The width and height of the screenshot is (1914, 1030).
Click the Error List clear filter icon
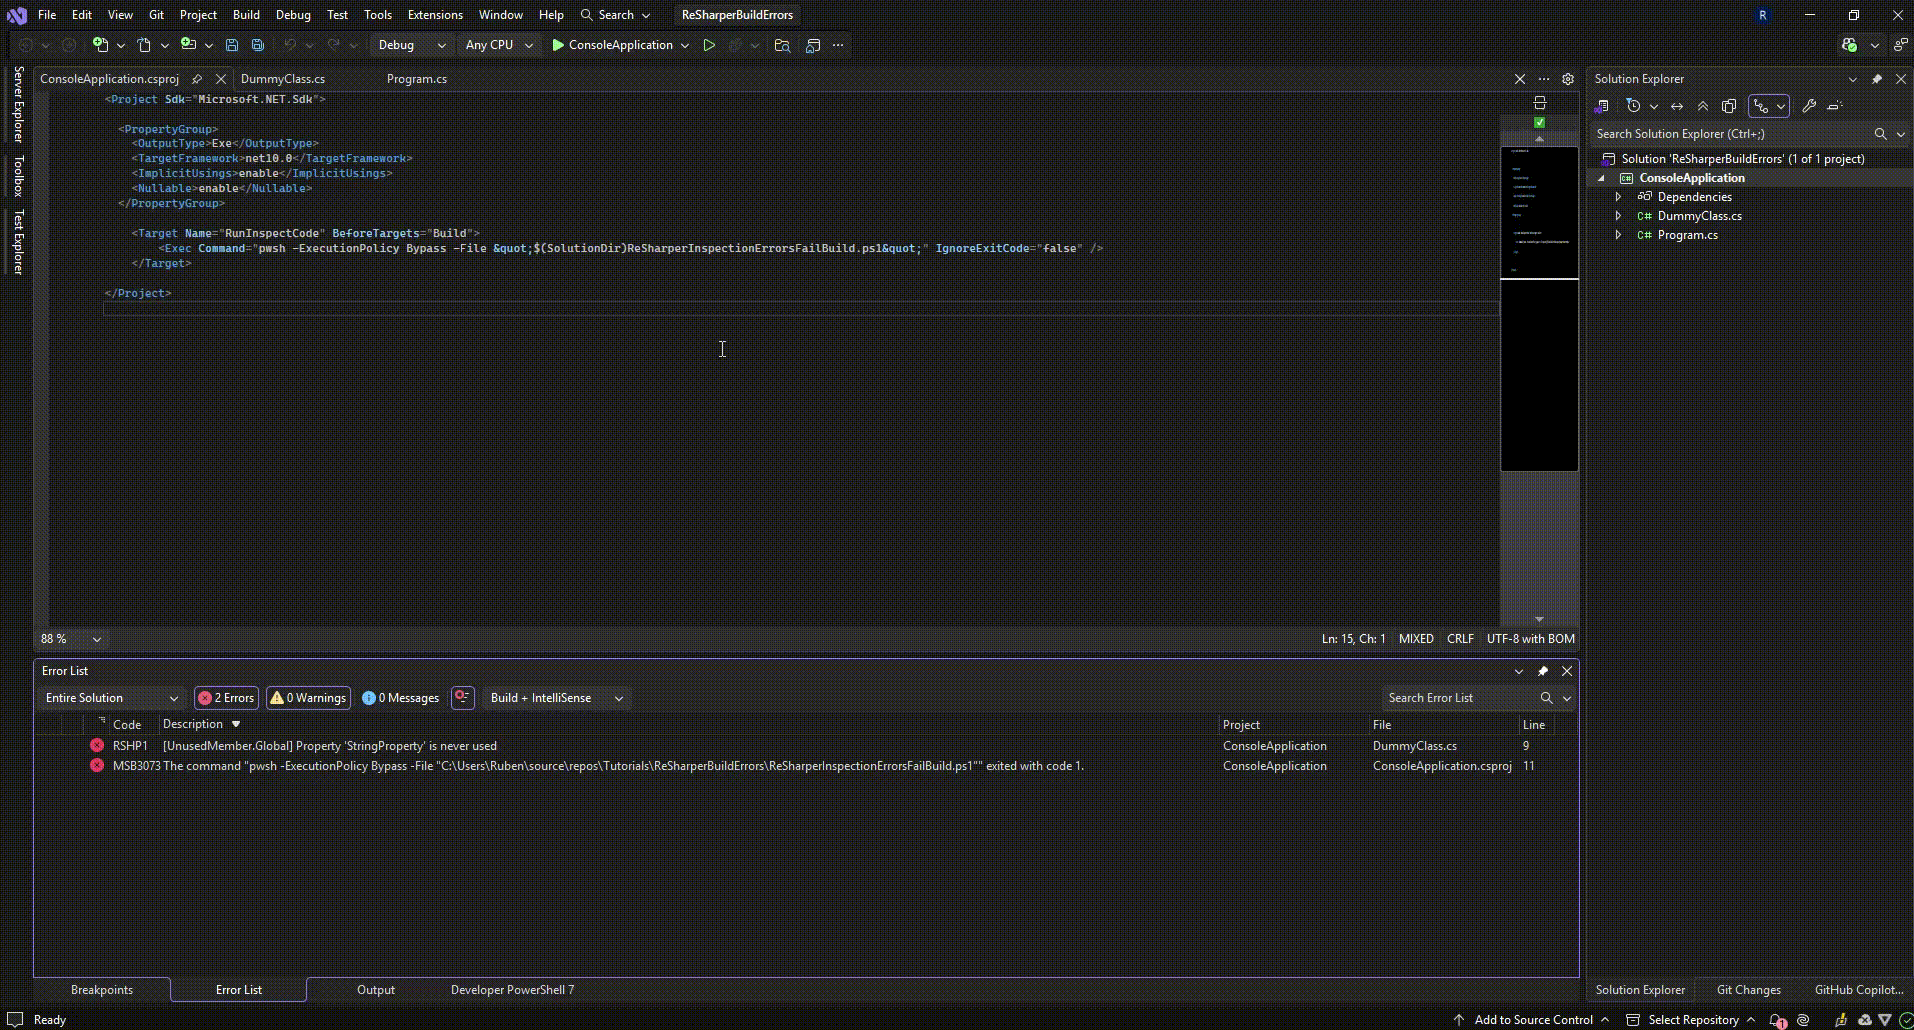(462, 698)
